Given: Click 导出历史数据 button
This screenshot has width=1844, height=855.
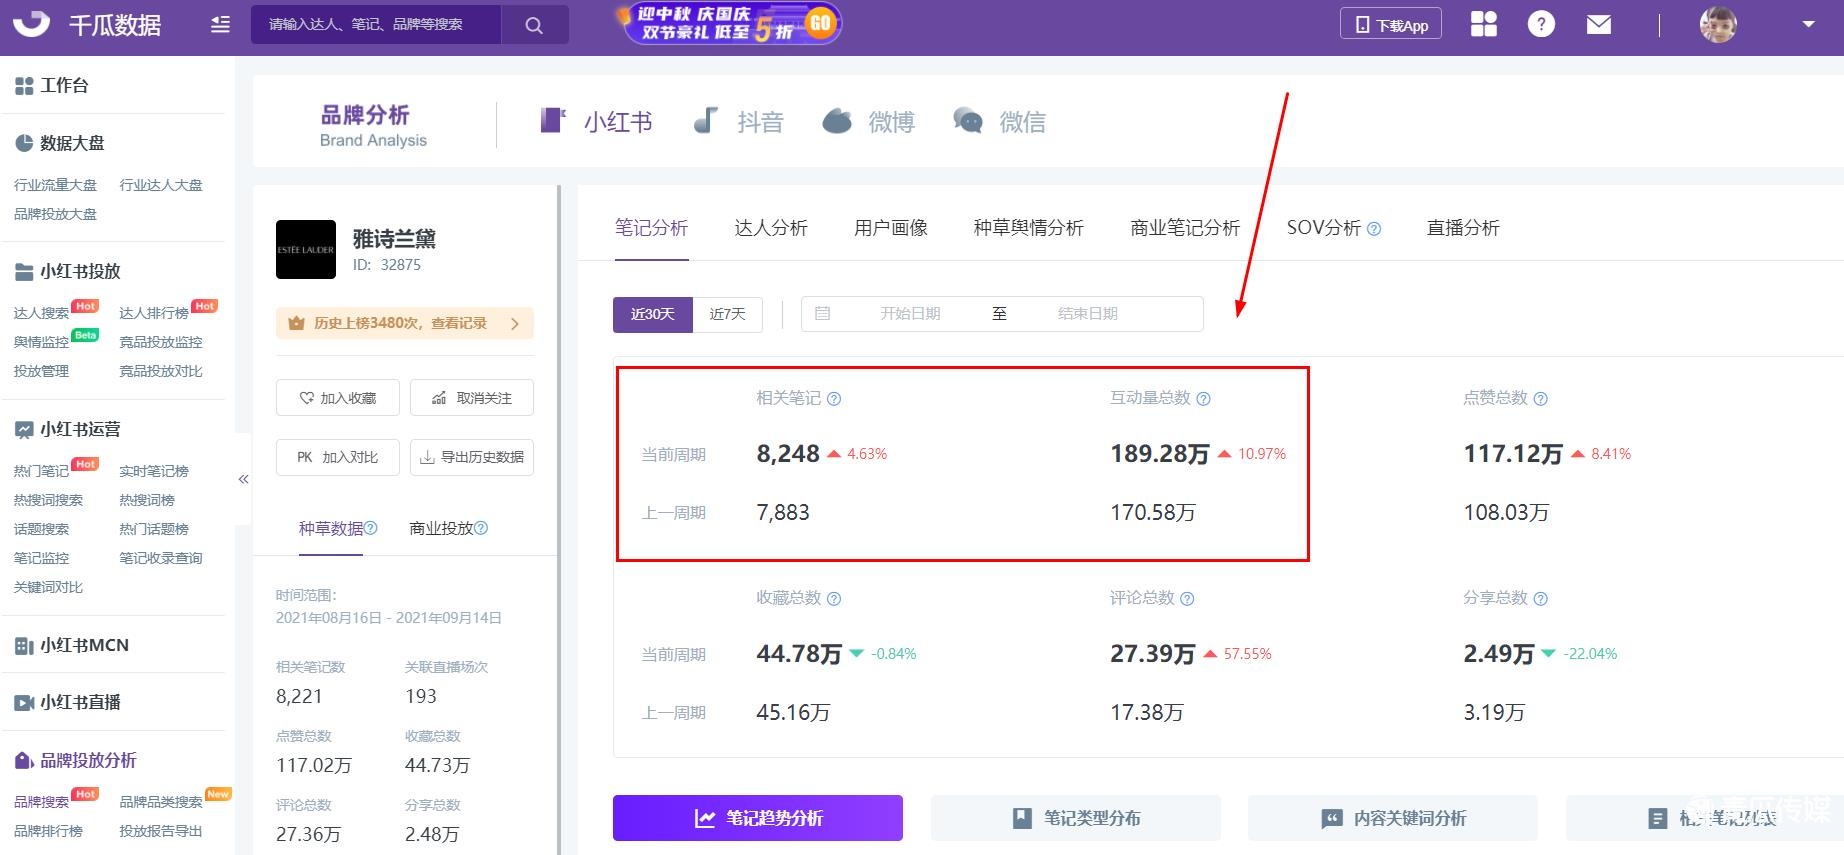Looking at the screenshot, I should [472, 457].
